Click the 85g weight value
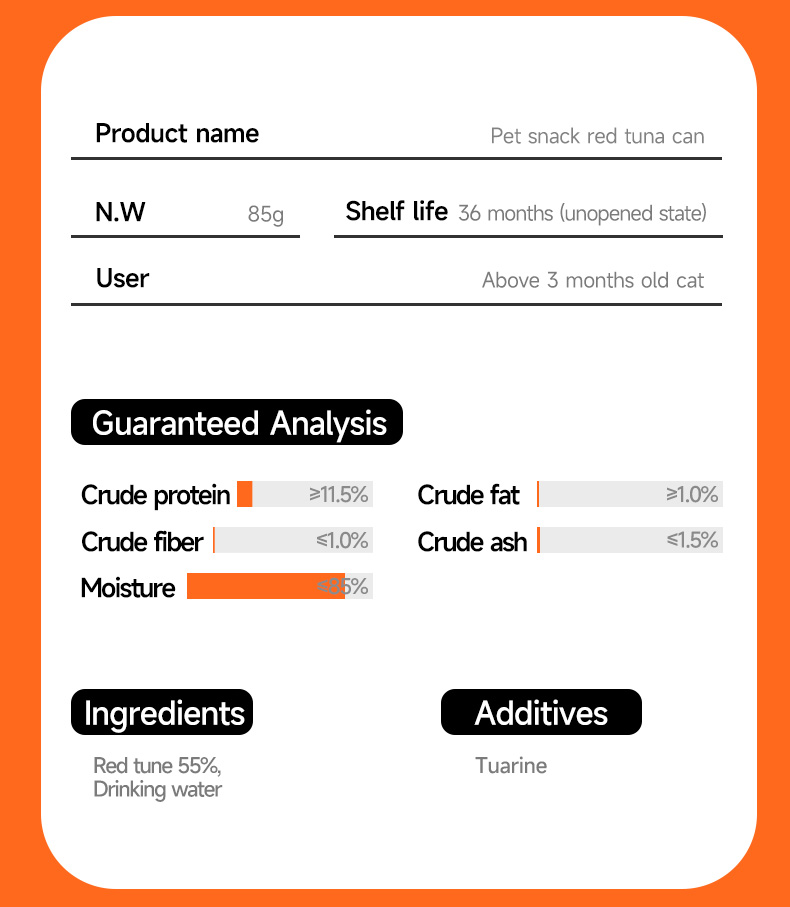 click(x=266, y=215)
